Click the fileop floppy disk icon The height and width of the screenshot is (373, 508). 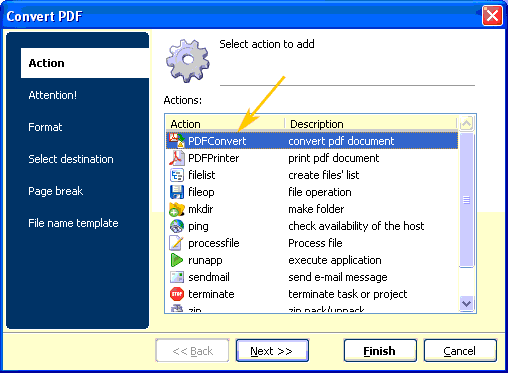[x=177, y=192]
